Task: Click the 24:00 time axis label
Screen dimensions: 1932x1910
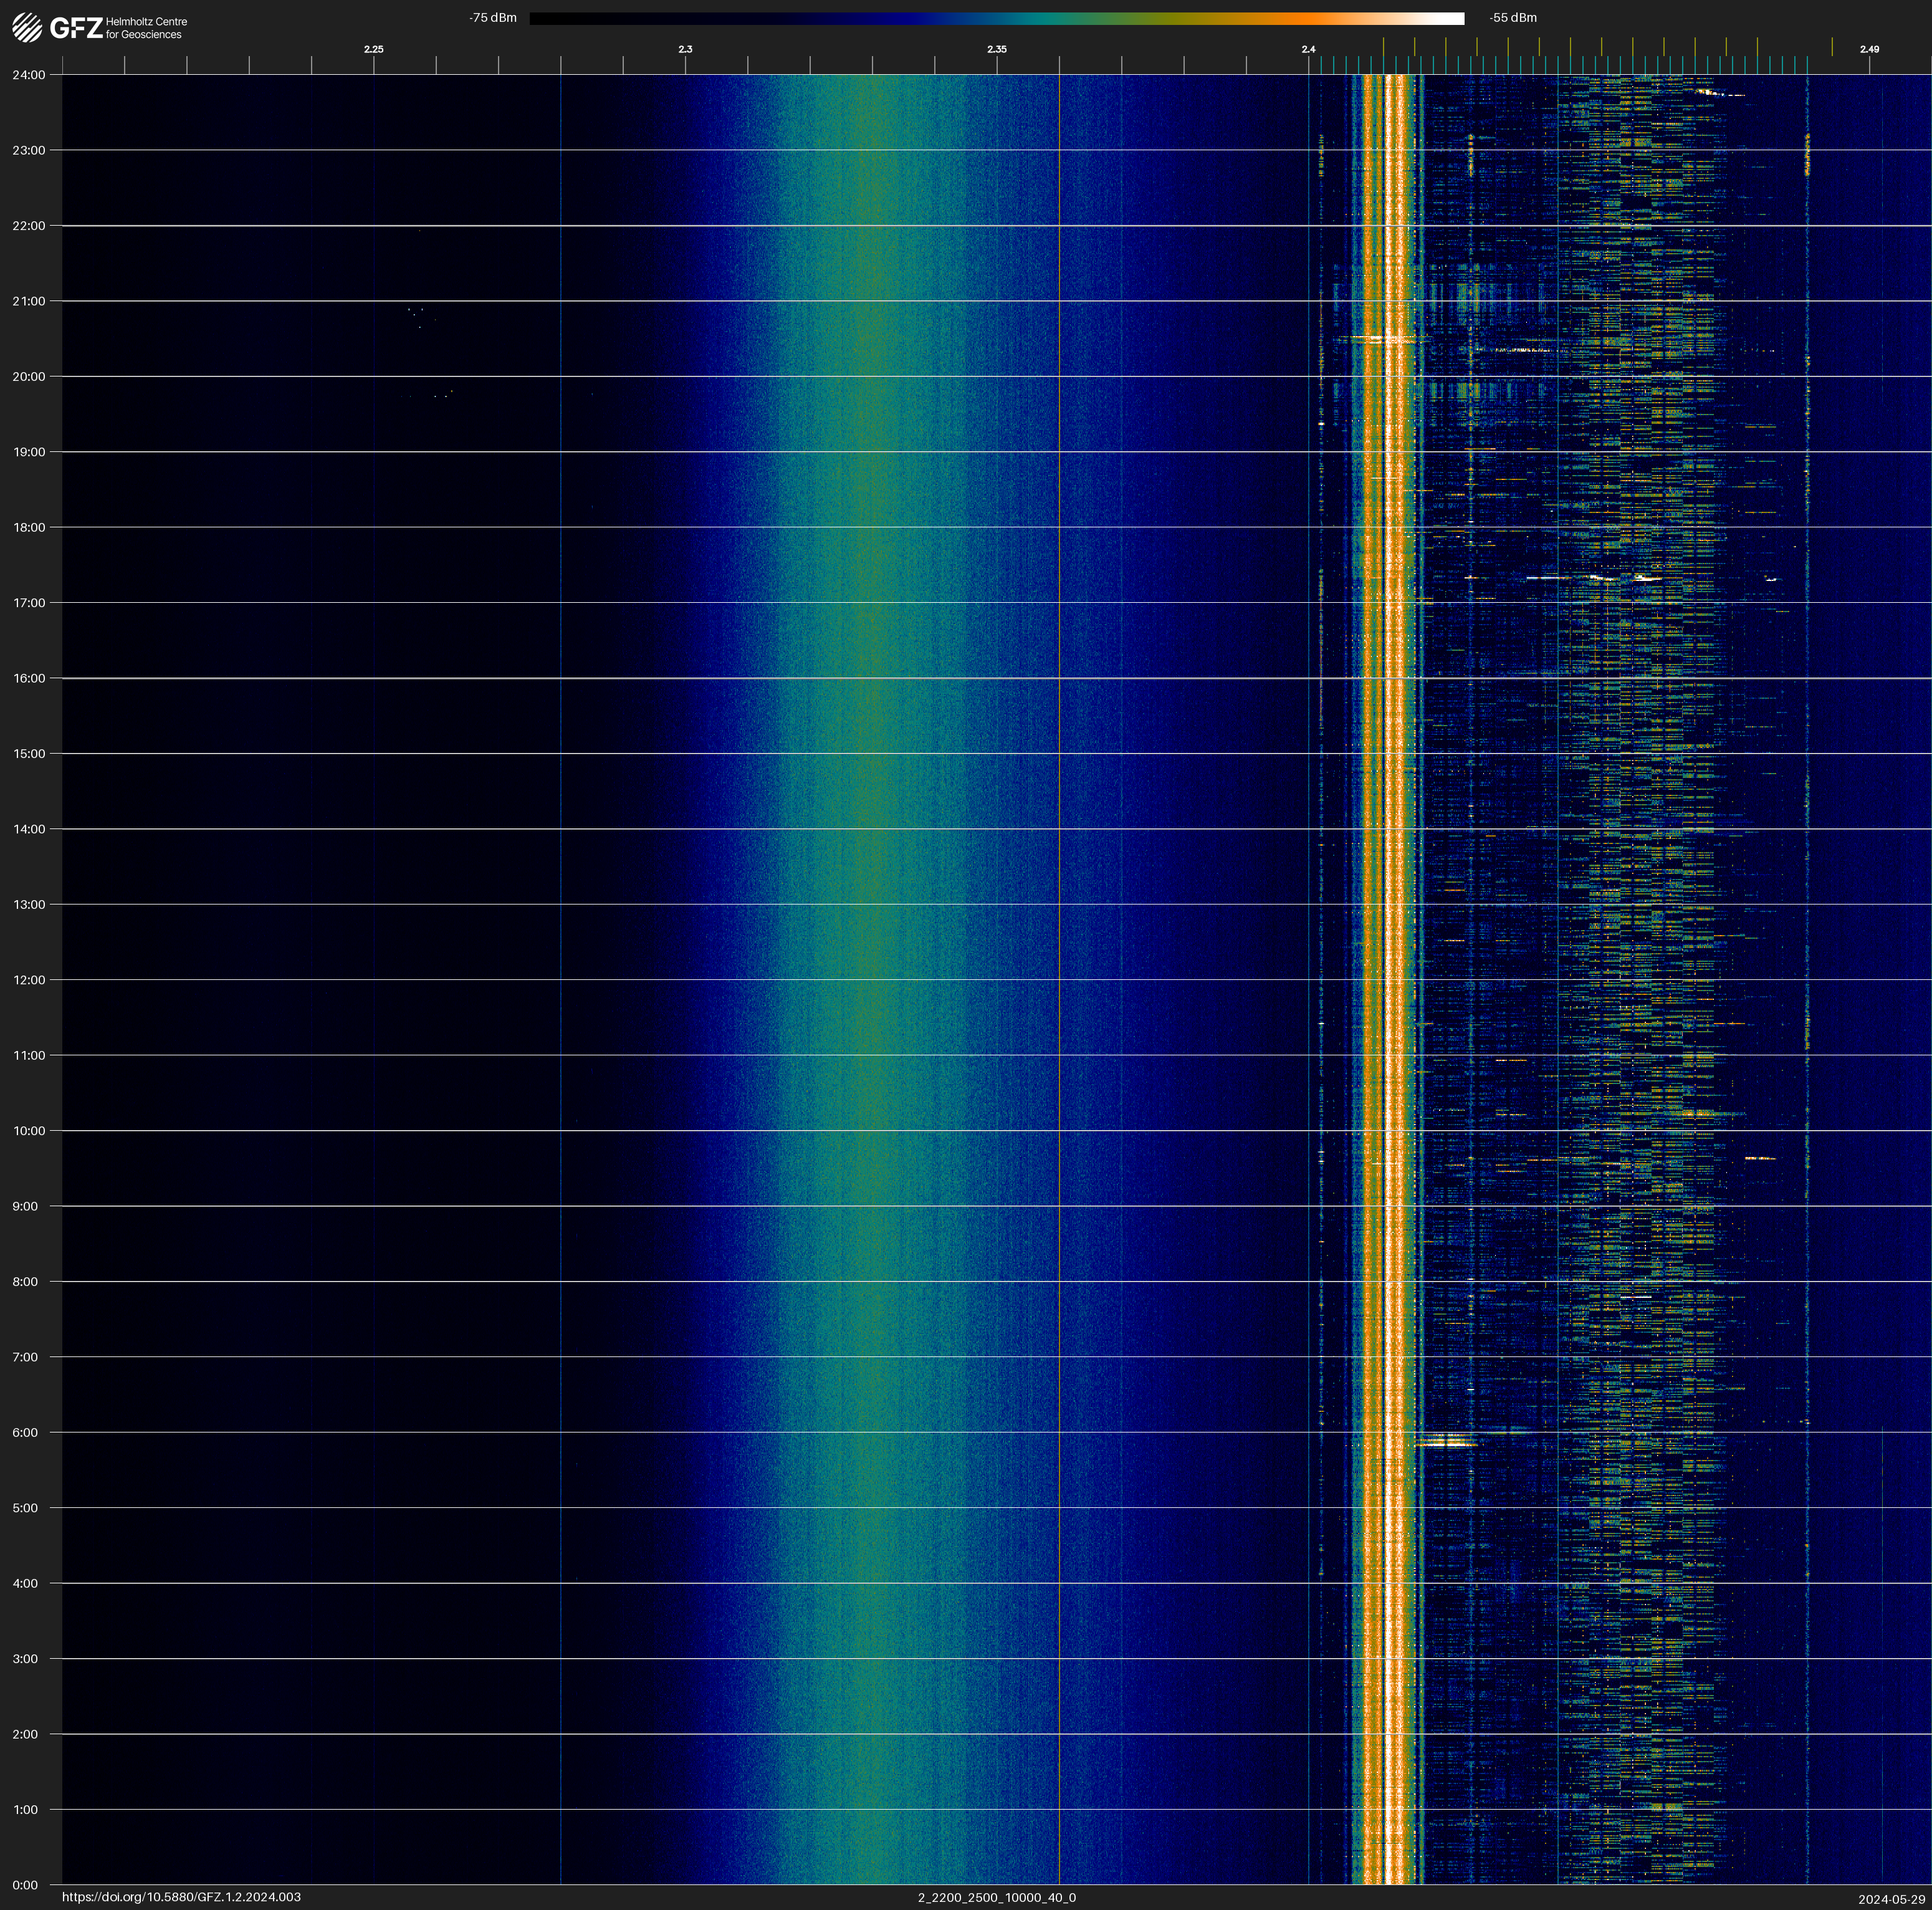Action: (x=29, y=75)
